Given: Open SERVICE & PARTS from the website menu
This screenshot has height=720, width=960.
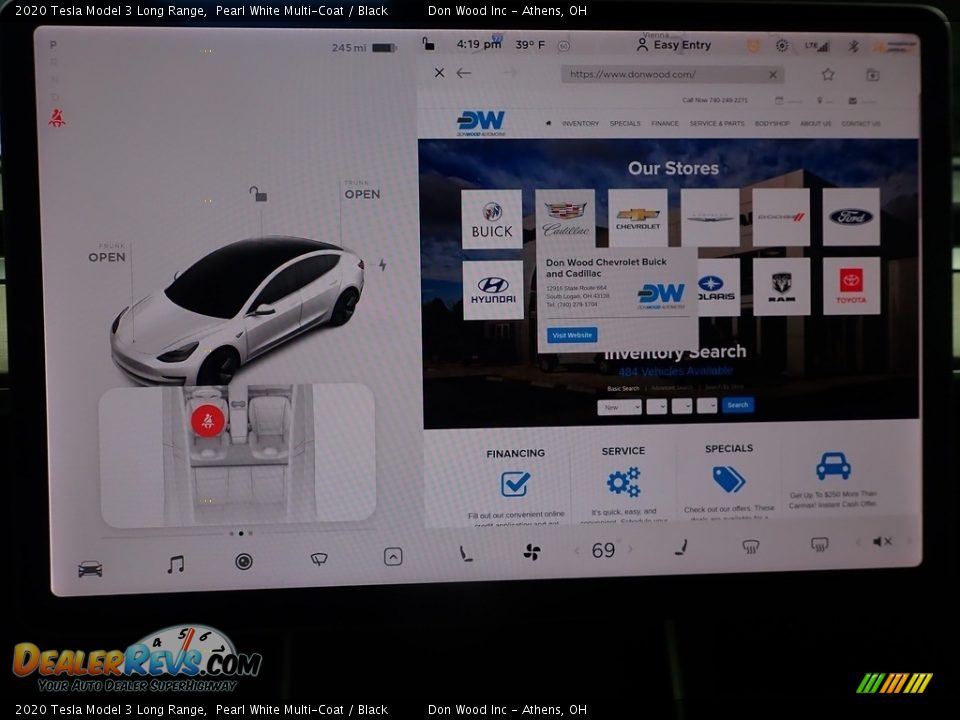Looking at the screenshot, I should pos(715,123).
